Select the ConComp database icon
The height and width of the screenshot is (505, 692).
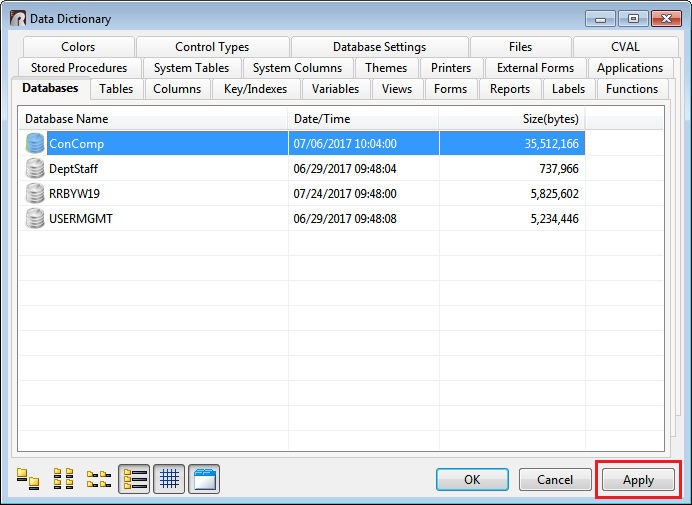(x=35, y=144)
